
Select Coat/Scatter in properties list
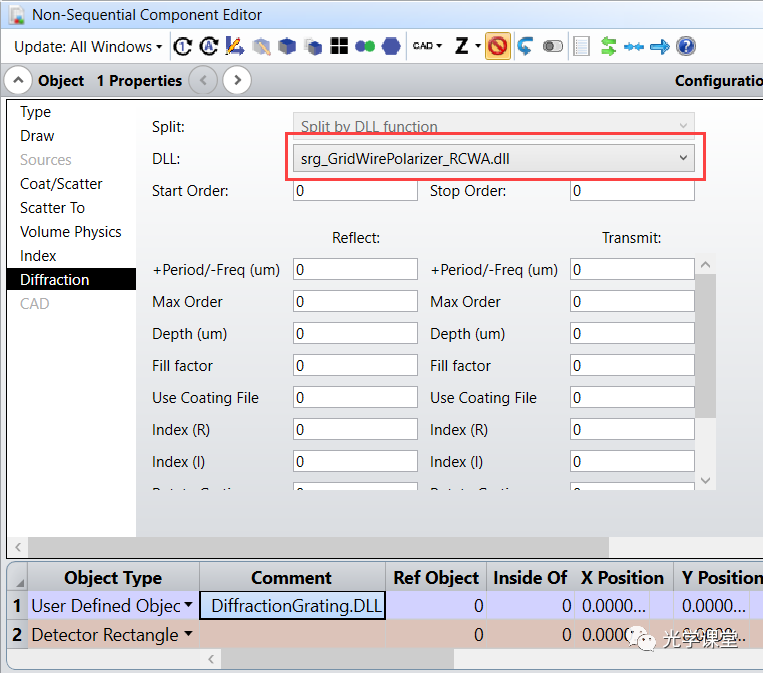(61, 184)
